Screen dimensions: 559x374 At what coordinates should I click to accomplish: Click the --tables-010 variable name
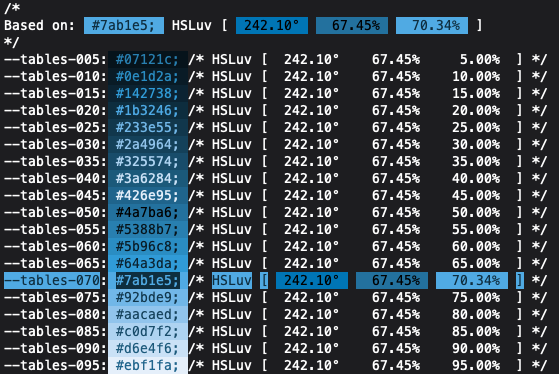[x=52, y=77]
